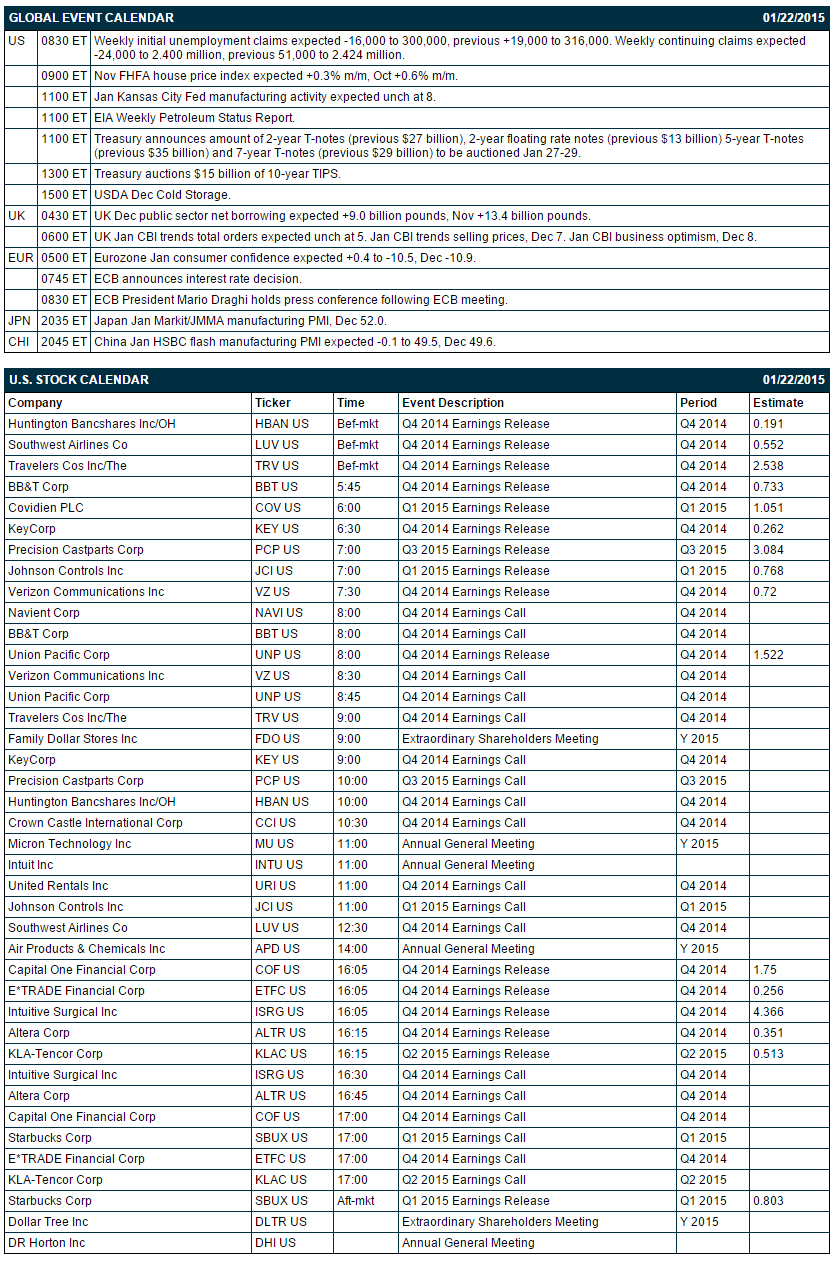The width and height of the screenshot is (834, 1262).
Task: Click Starbucks estimate 0.803
Action: point(770,1201)
